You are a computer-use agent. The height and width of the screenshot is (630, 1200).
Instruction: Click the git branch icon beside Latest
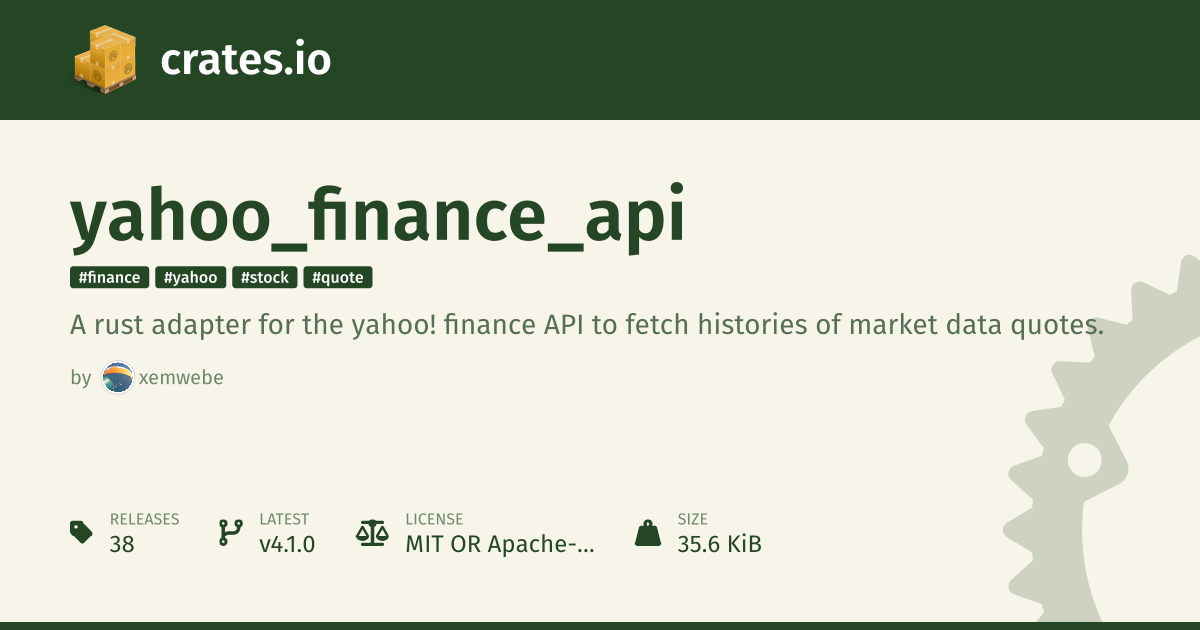pos(230,532)
